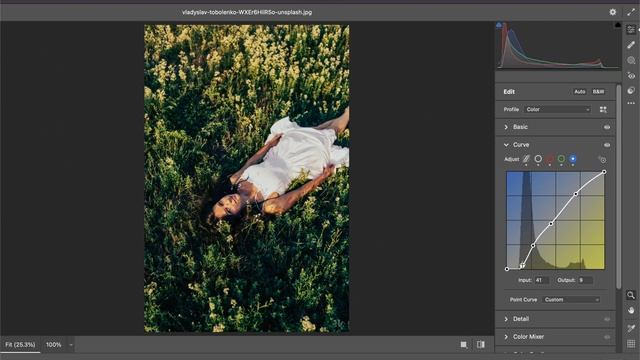The image size is (640, 360).
Task: Set zoom to 100%
Action: (53, 345)
